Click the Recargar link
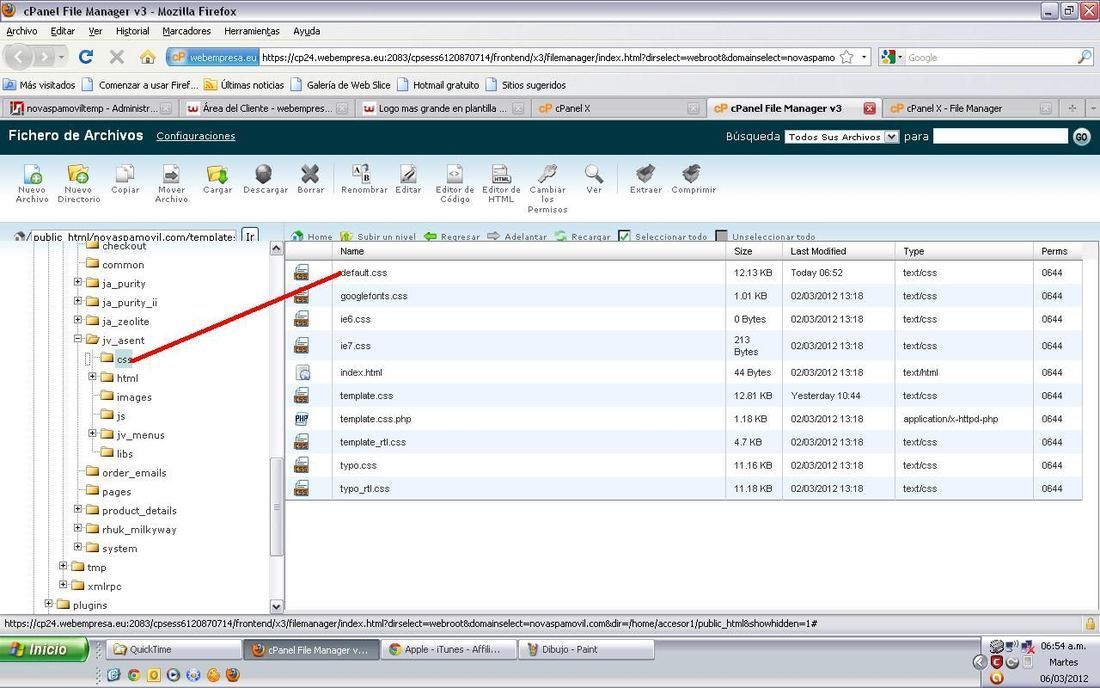1100x688 pixels. coord(582,236)
